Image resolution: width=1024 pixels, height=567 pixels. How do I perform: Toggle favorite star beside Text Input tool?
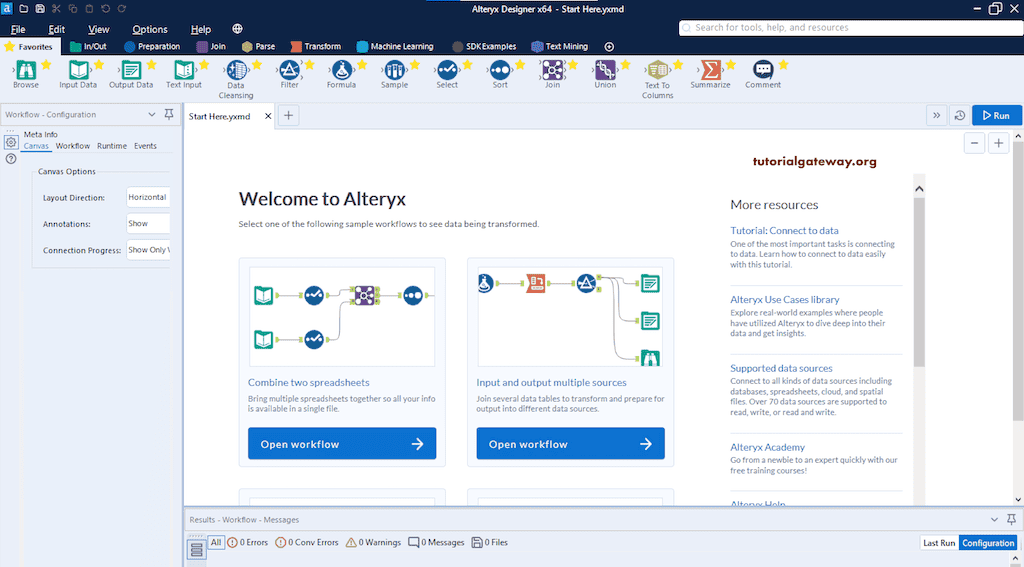(204, 64)
